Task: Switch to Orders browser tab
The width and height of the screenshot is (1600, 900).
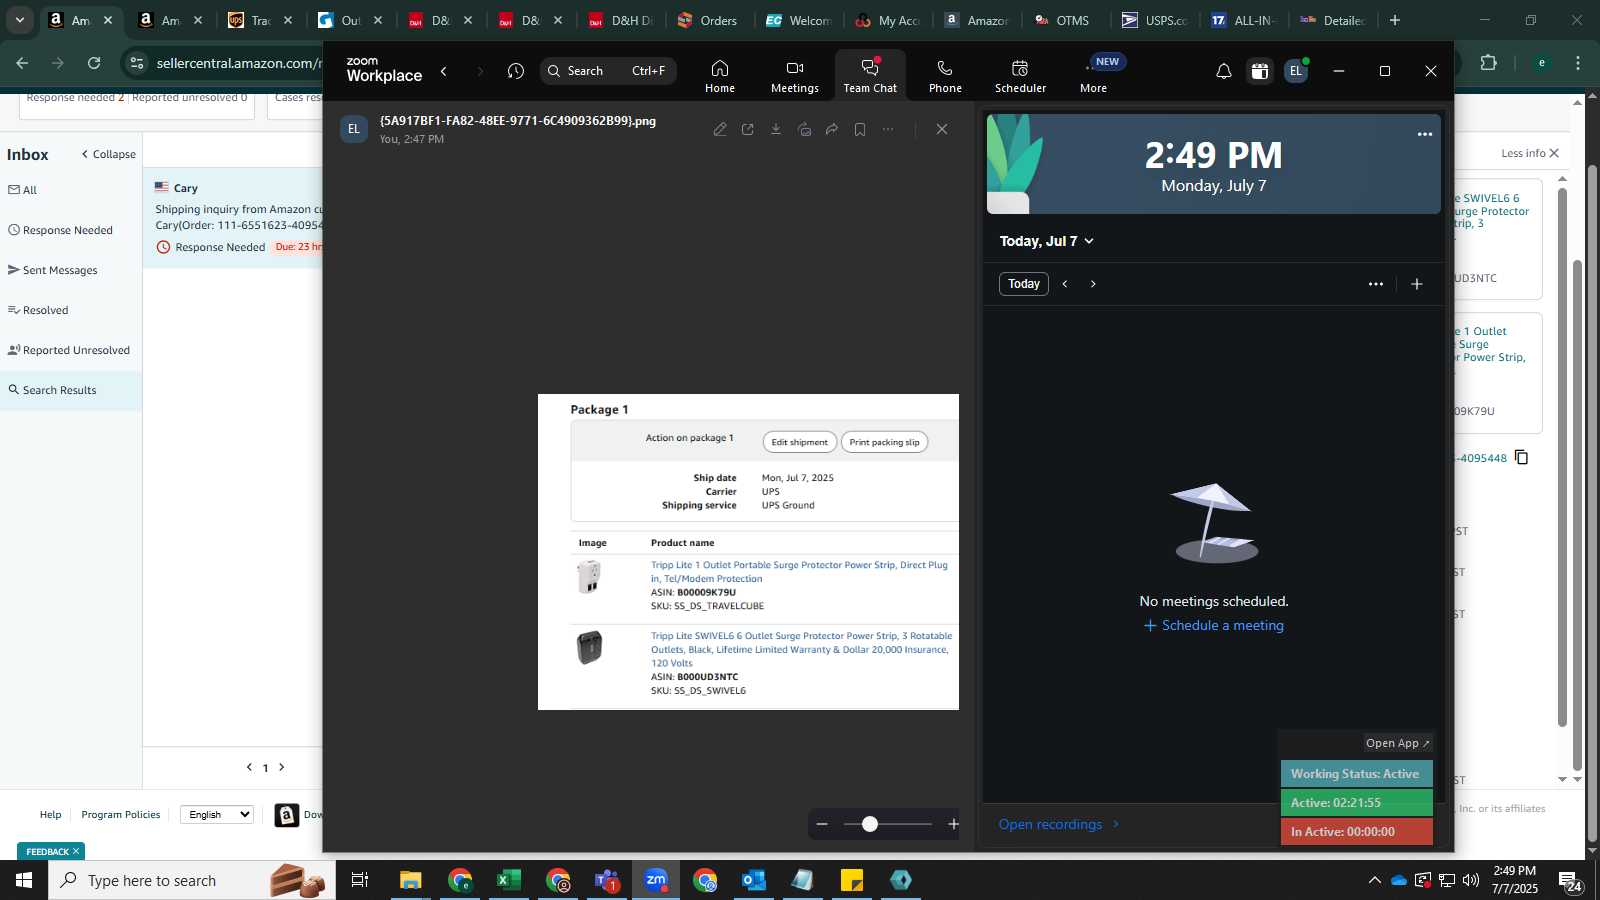Action: [x=708, y=20]
